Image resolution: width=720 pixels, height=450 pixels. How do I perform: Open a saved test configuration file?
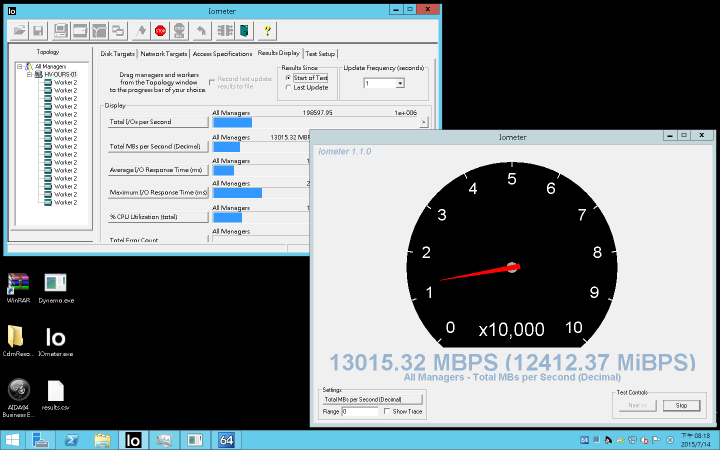click(x=19, y=31)
